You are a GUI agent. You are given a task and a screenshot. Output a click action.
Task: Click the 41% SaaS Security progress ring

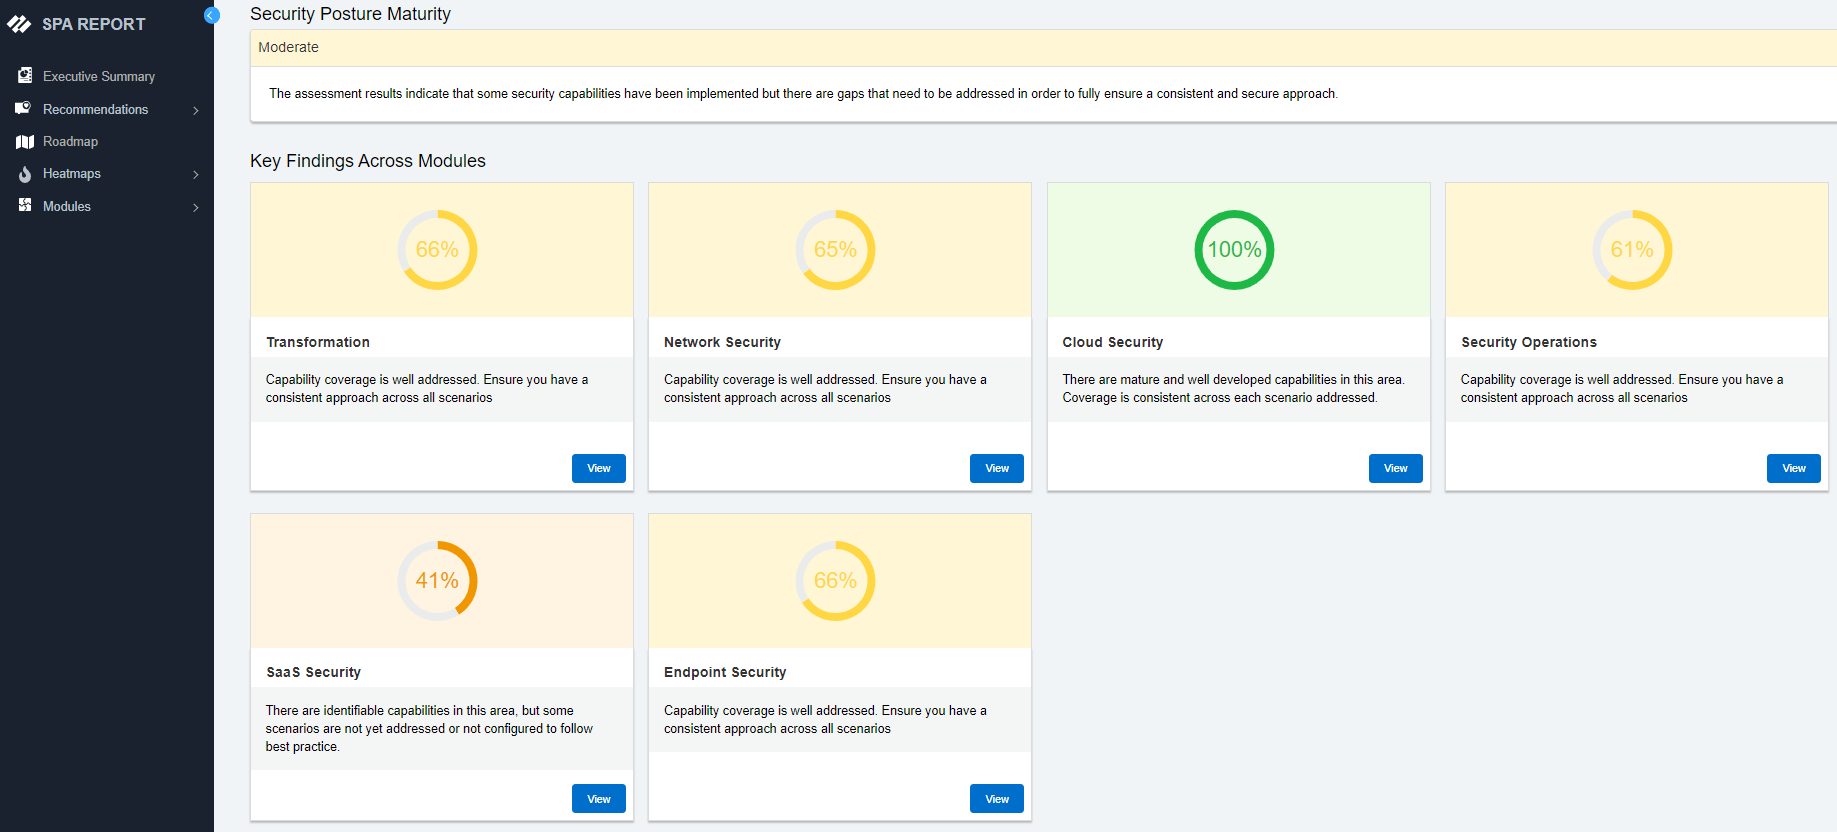437,581
